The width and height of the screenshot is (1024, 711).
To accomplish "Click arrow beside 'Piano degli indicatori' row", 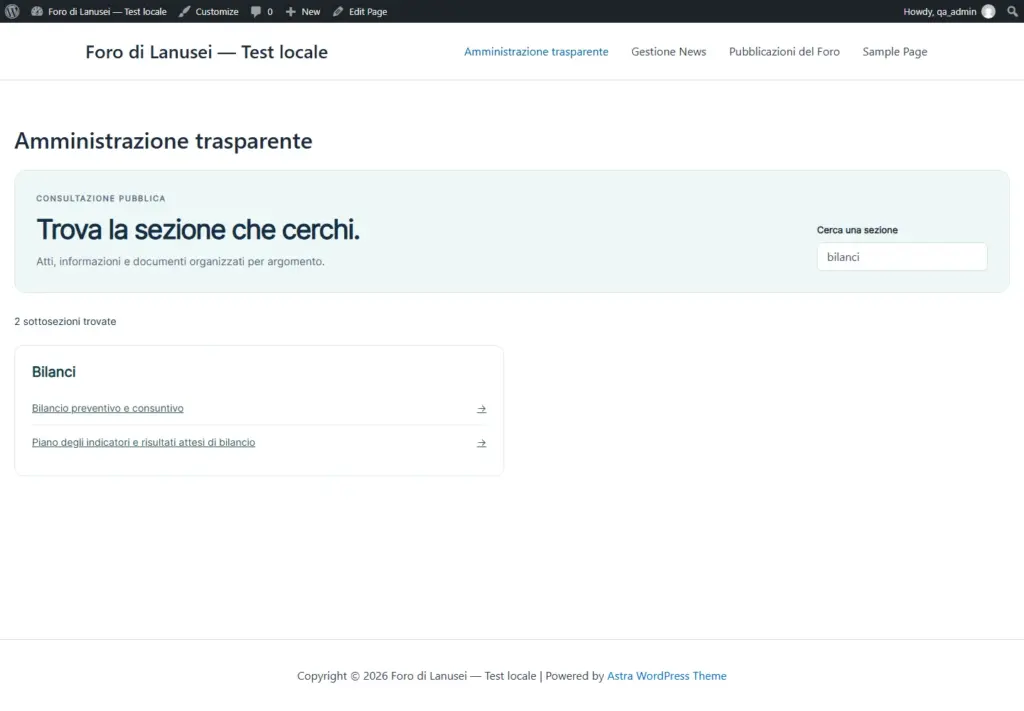I will (481, 443).
